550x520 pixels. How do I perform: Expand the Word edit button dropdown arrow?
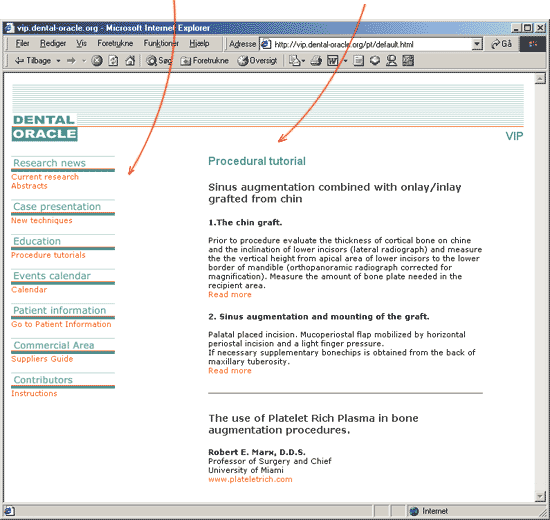click(345, 61)
